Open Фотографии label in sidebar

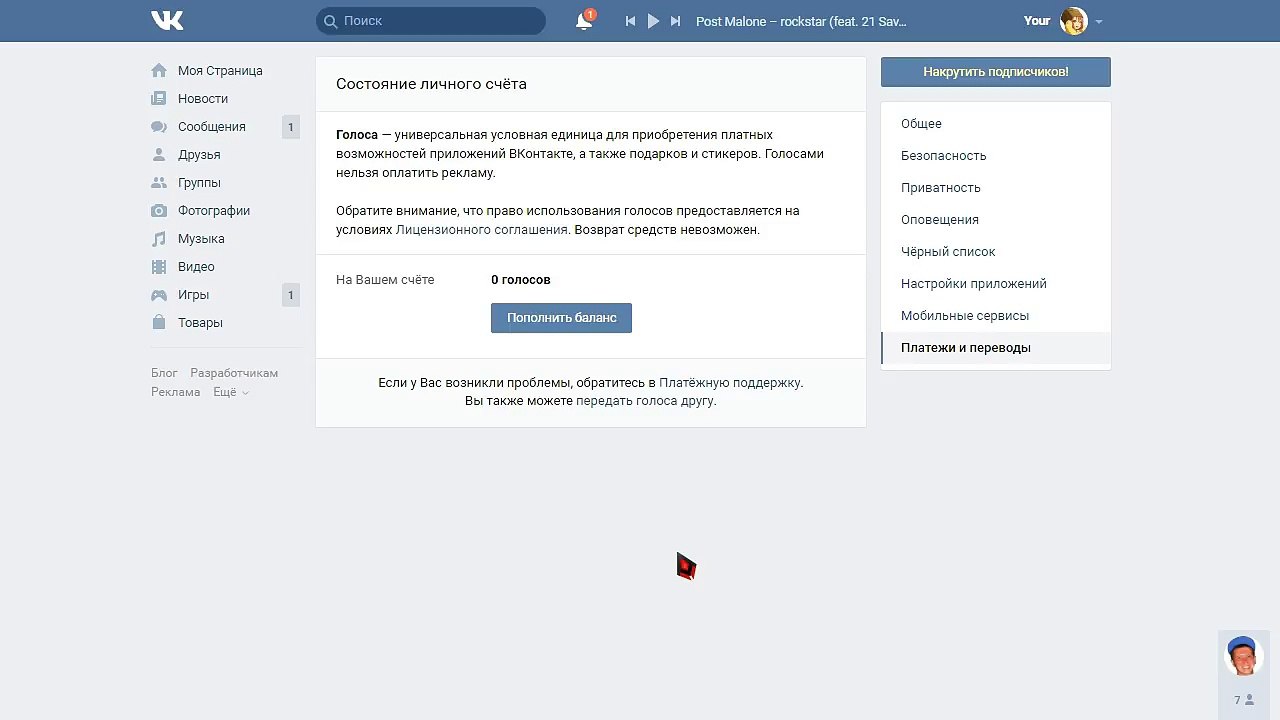(x=214, y=211)
